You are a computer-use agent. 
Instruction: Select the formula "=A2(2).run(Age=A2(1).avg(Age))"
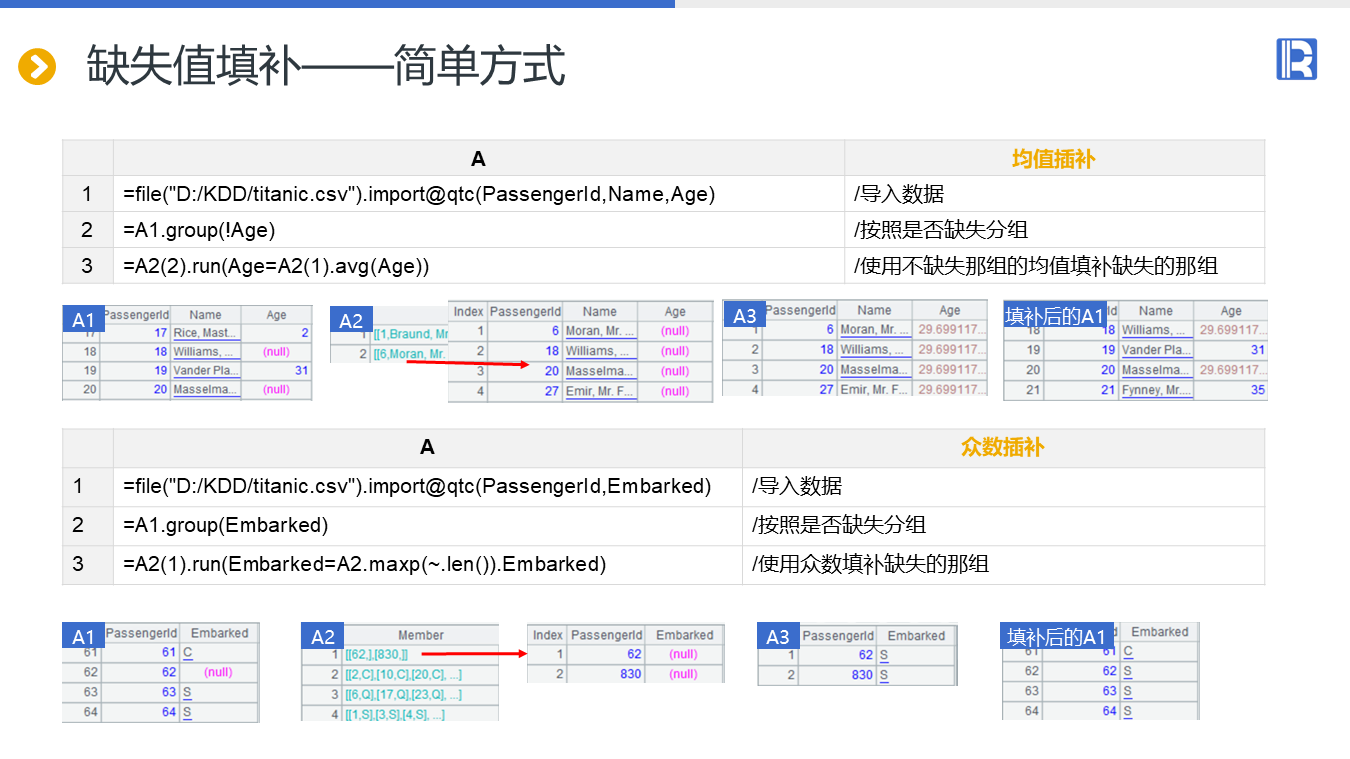pos(276,266)
